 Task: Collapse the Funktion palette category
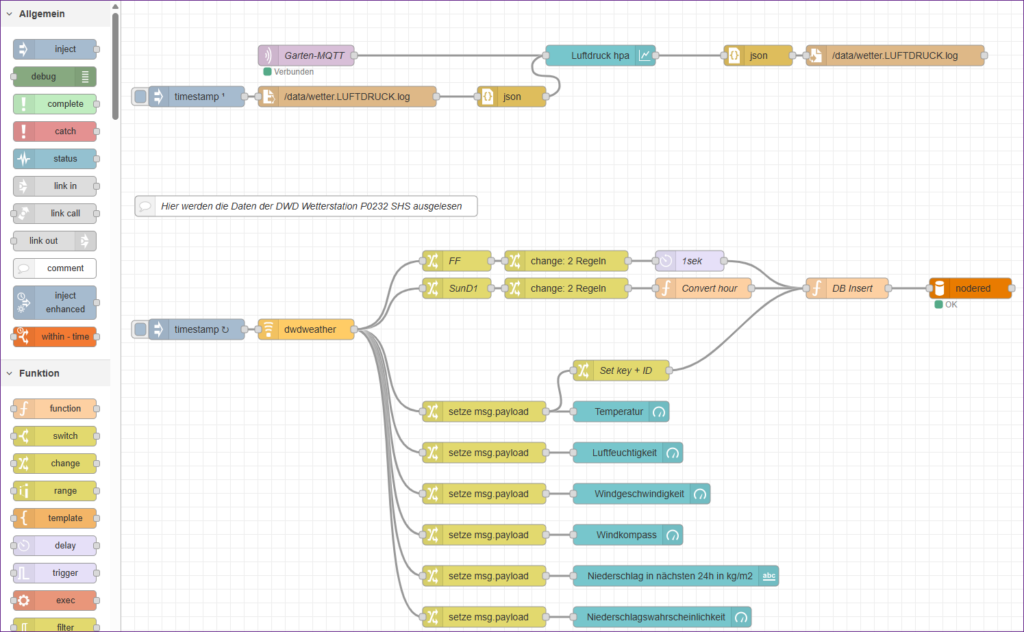point(9,373)
